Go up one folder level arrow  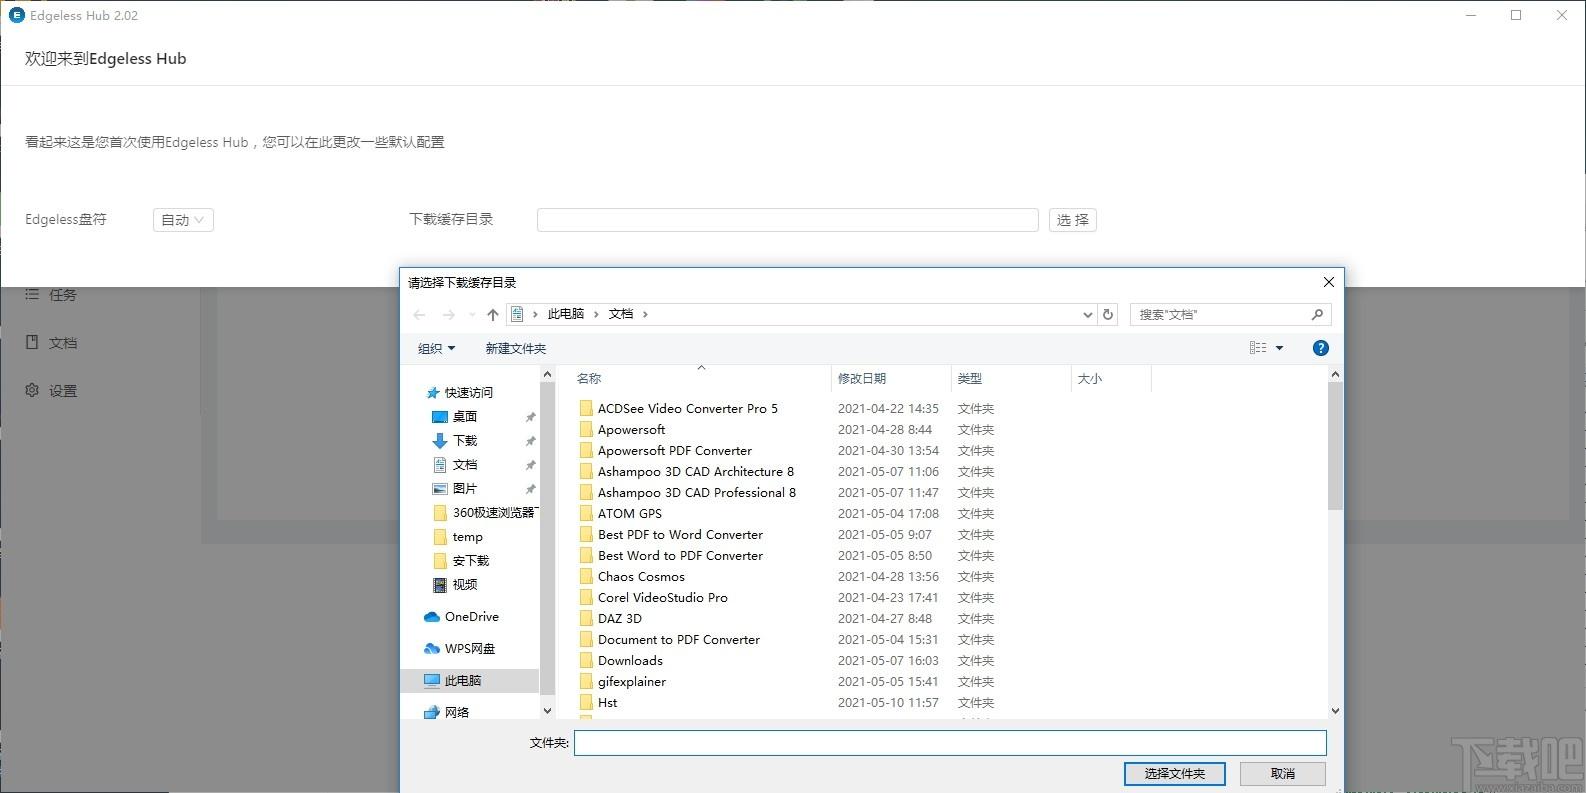(492, 314)
